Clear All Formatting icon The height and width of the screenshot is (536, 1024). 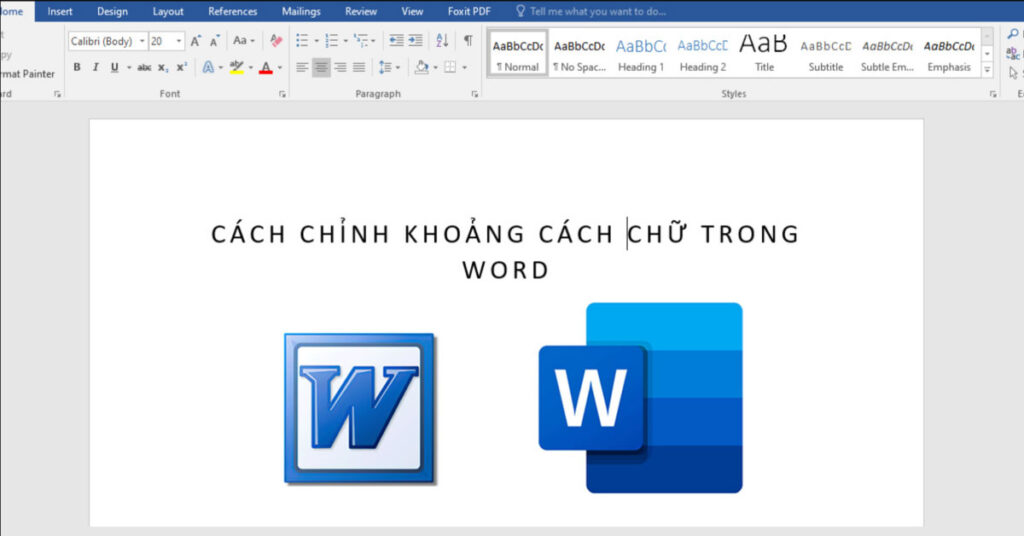tap(276, 40)
